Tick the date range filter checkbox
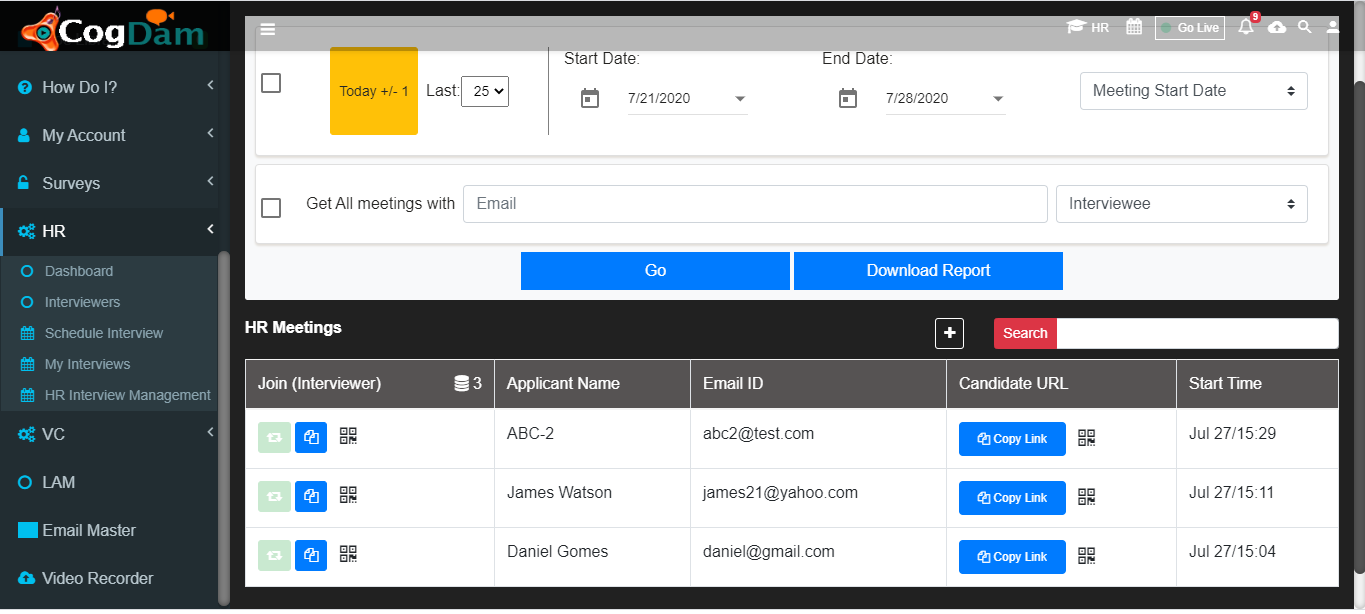1365x614 pixels. pos(271,83)
